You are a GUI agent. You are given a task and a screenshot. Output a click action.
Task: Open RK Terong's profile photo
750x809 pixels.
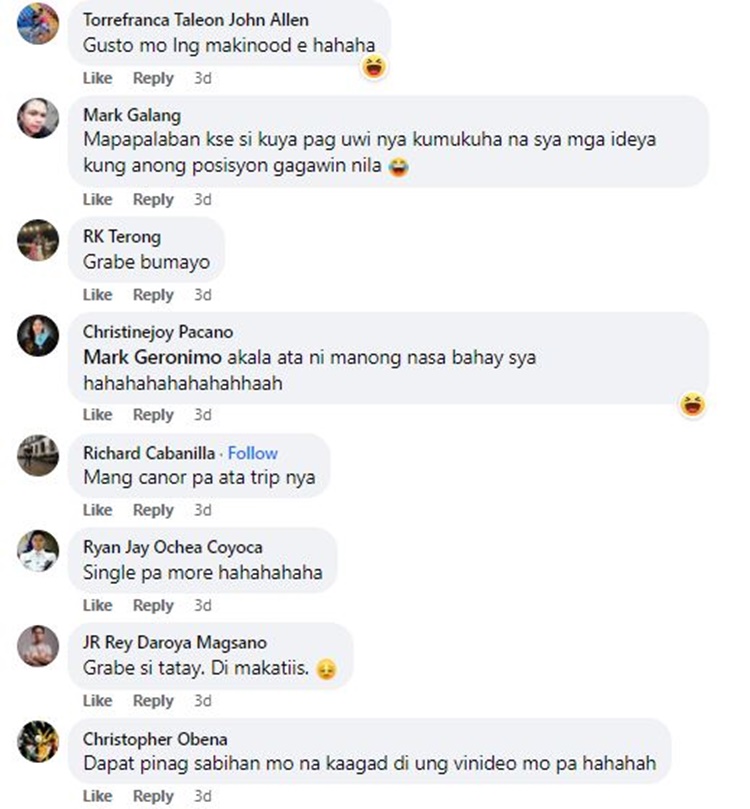pos(38,240)
